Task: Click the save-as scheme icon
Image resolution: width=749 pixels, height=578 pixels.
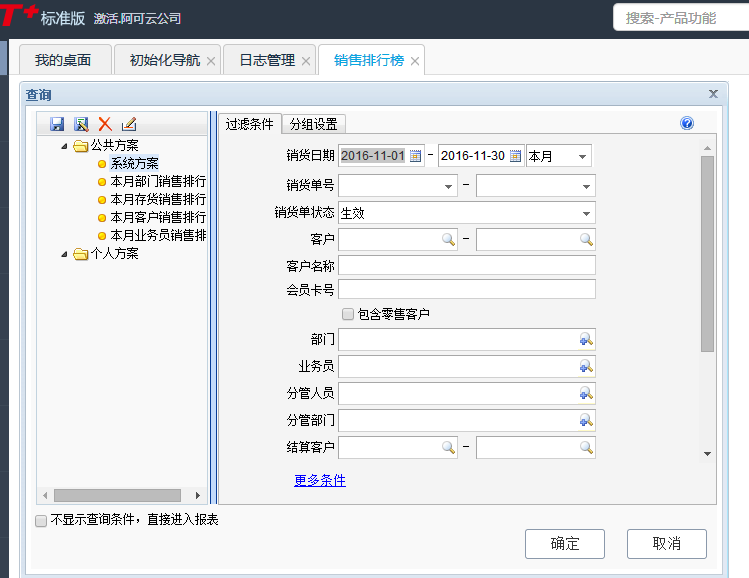Action: click(x=81, y=124)
